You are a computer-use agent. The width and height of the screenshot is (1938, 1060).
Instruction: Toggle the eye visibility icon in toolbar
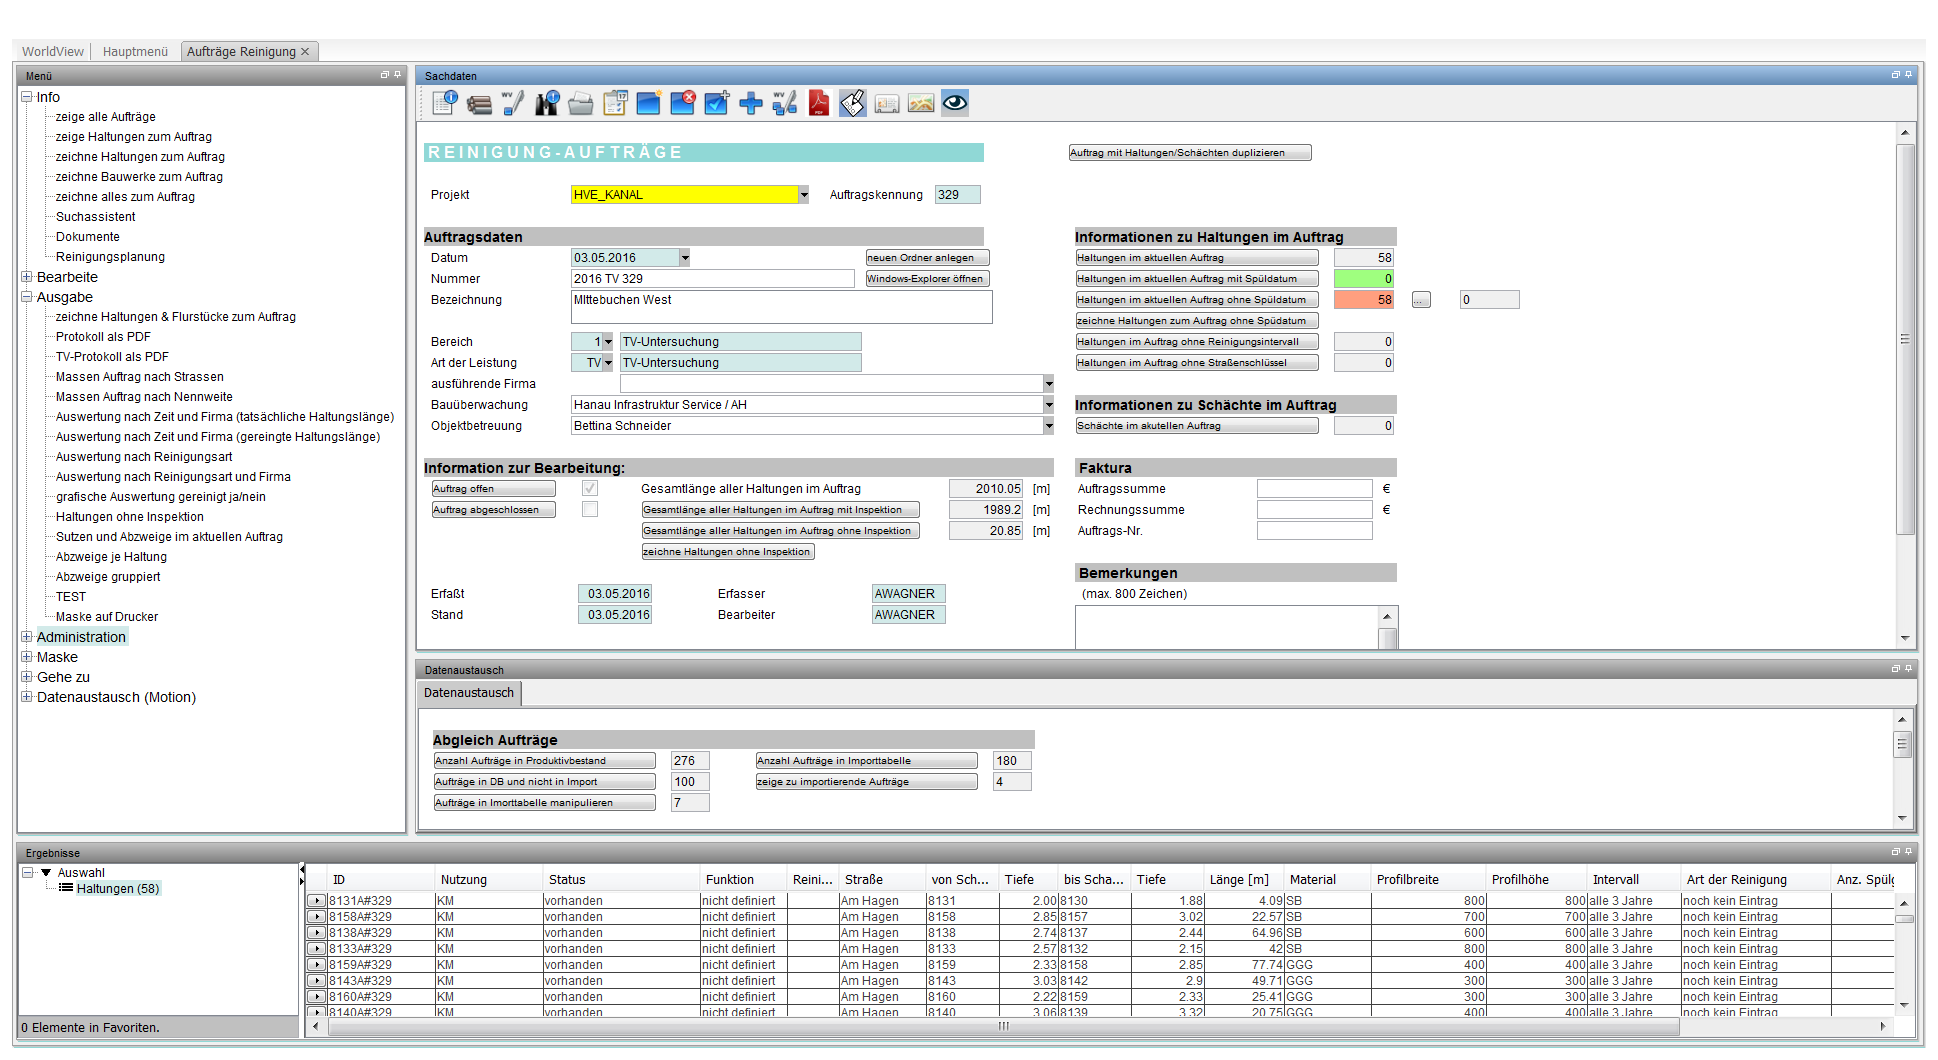click(x=955, y=103)
